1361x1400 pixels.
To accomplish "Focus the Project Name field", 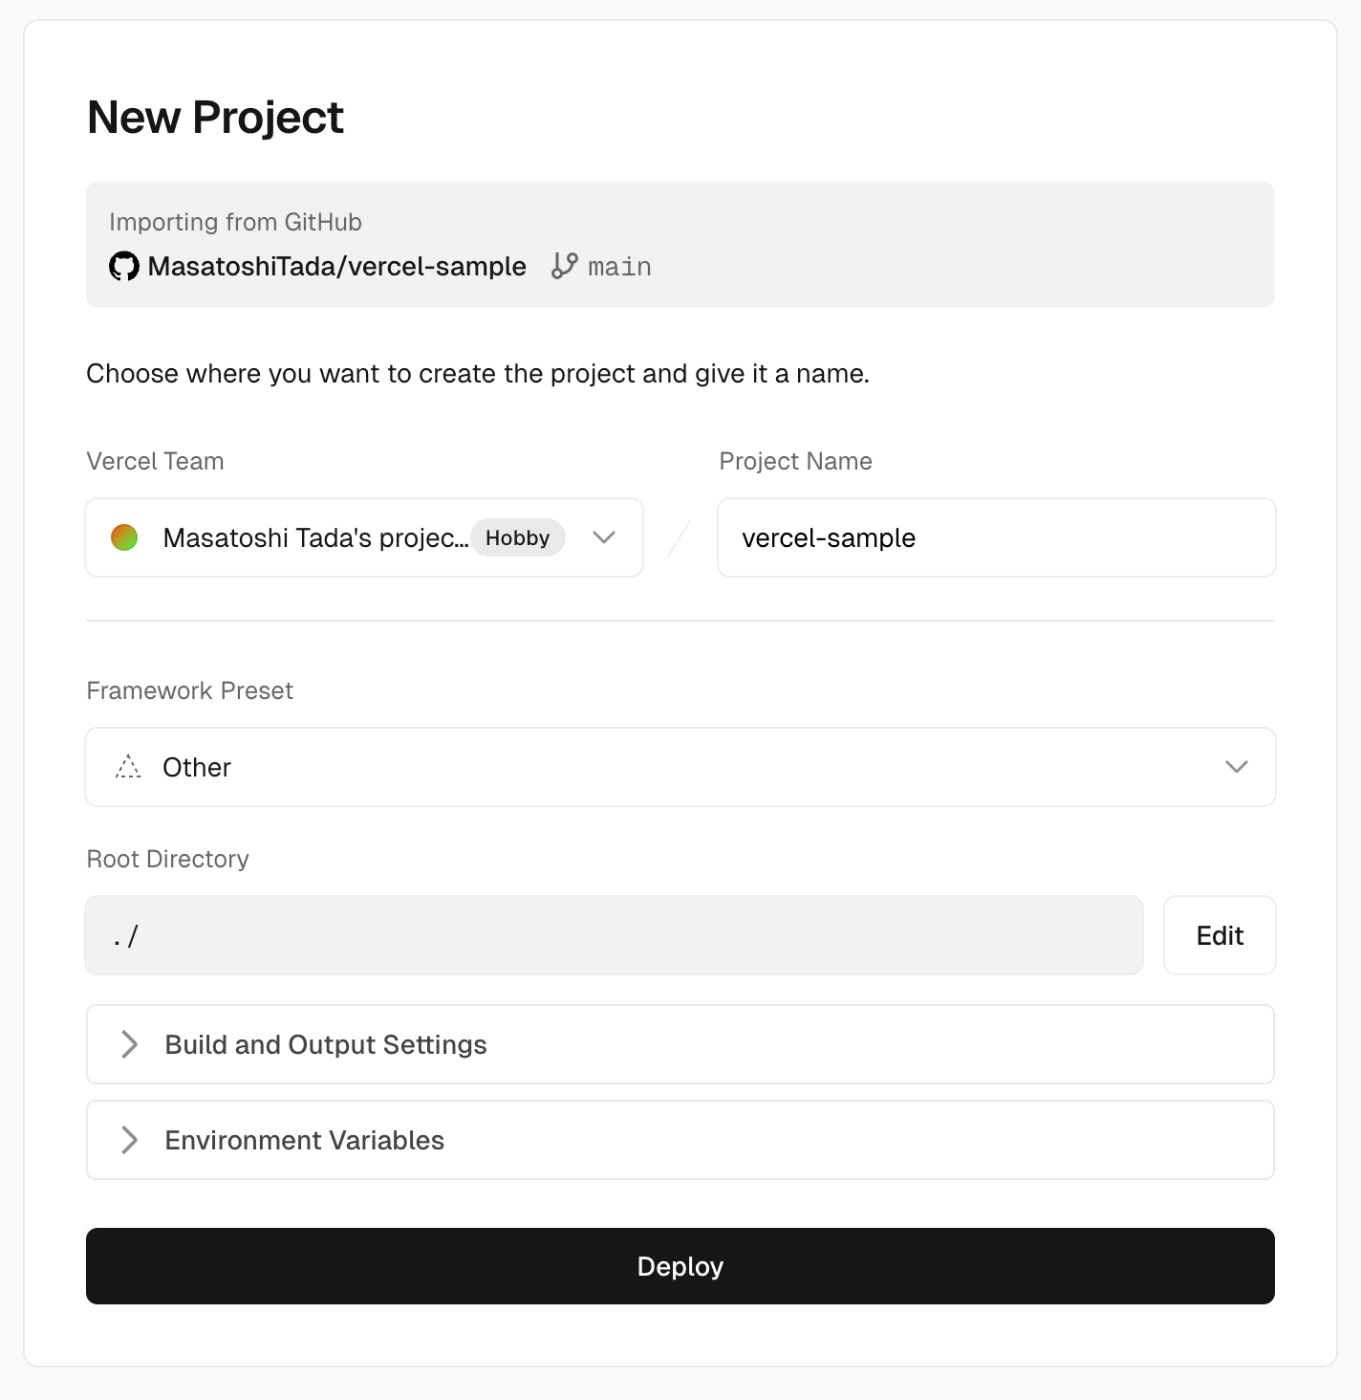I will pos(996,538).
